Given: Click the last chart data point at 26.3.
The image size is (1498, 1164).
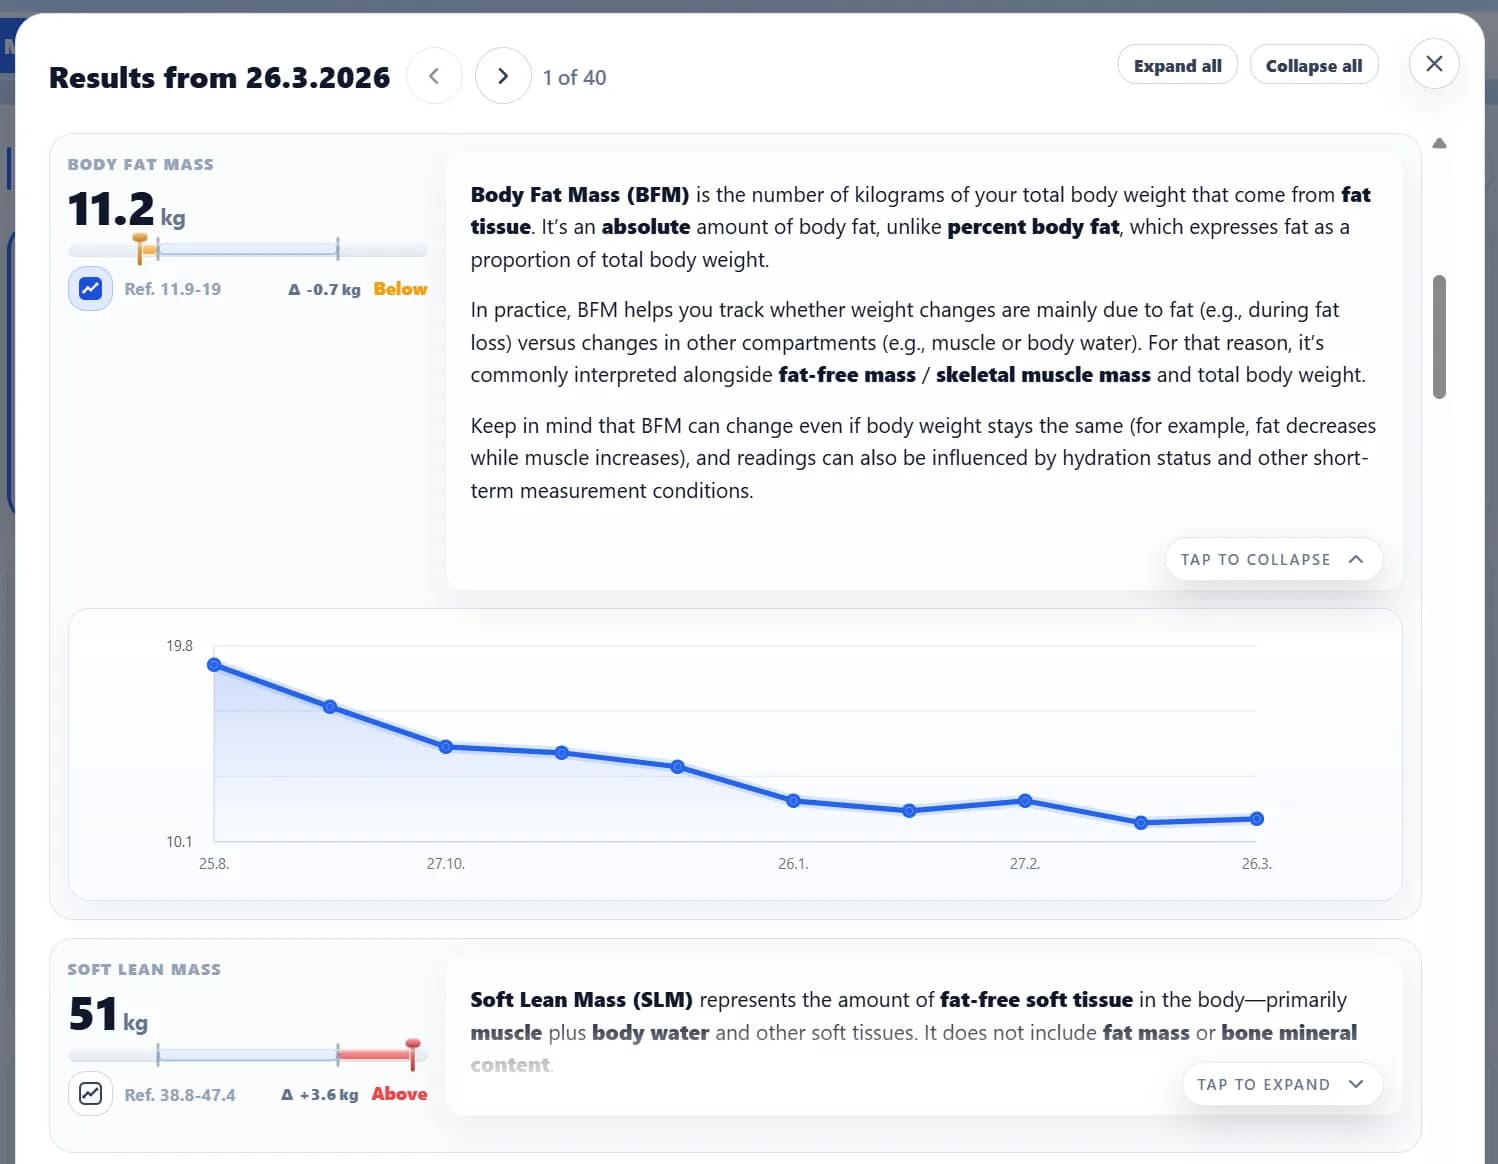Looking at the screenshot, I should (x=1257, y=819).
